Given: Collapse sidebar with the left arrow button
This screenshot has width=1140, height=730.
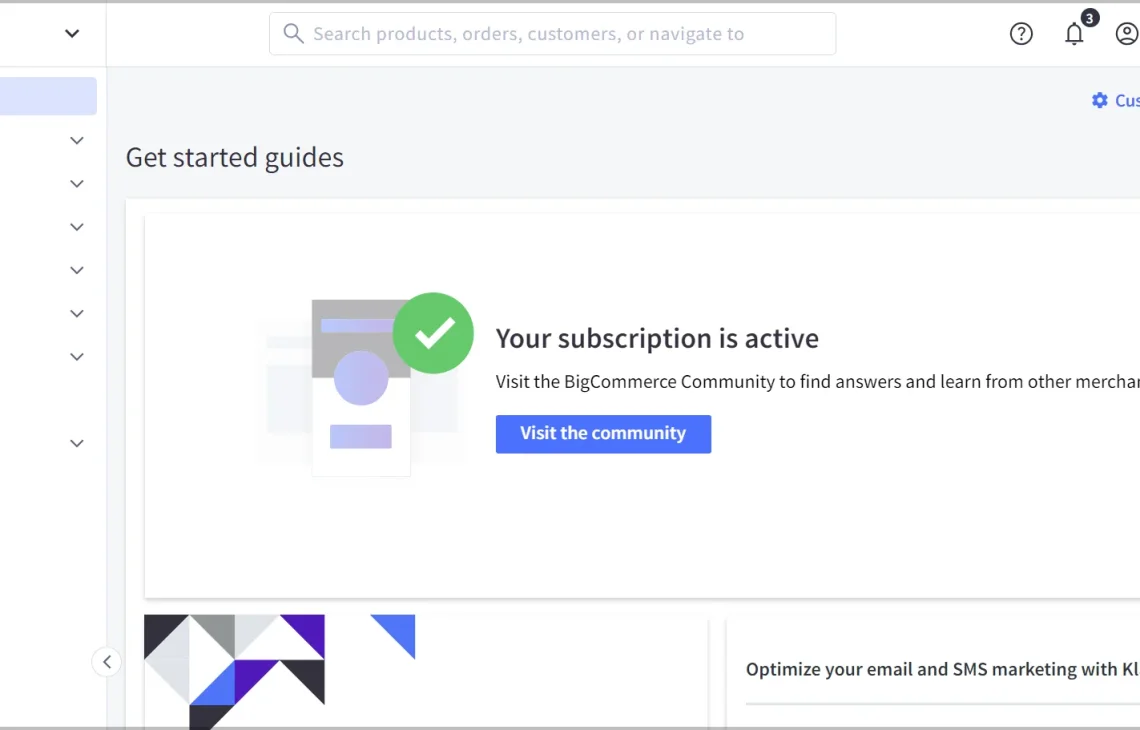Looking at the screenshot, I should pos(107,662).
